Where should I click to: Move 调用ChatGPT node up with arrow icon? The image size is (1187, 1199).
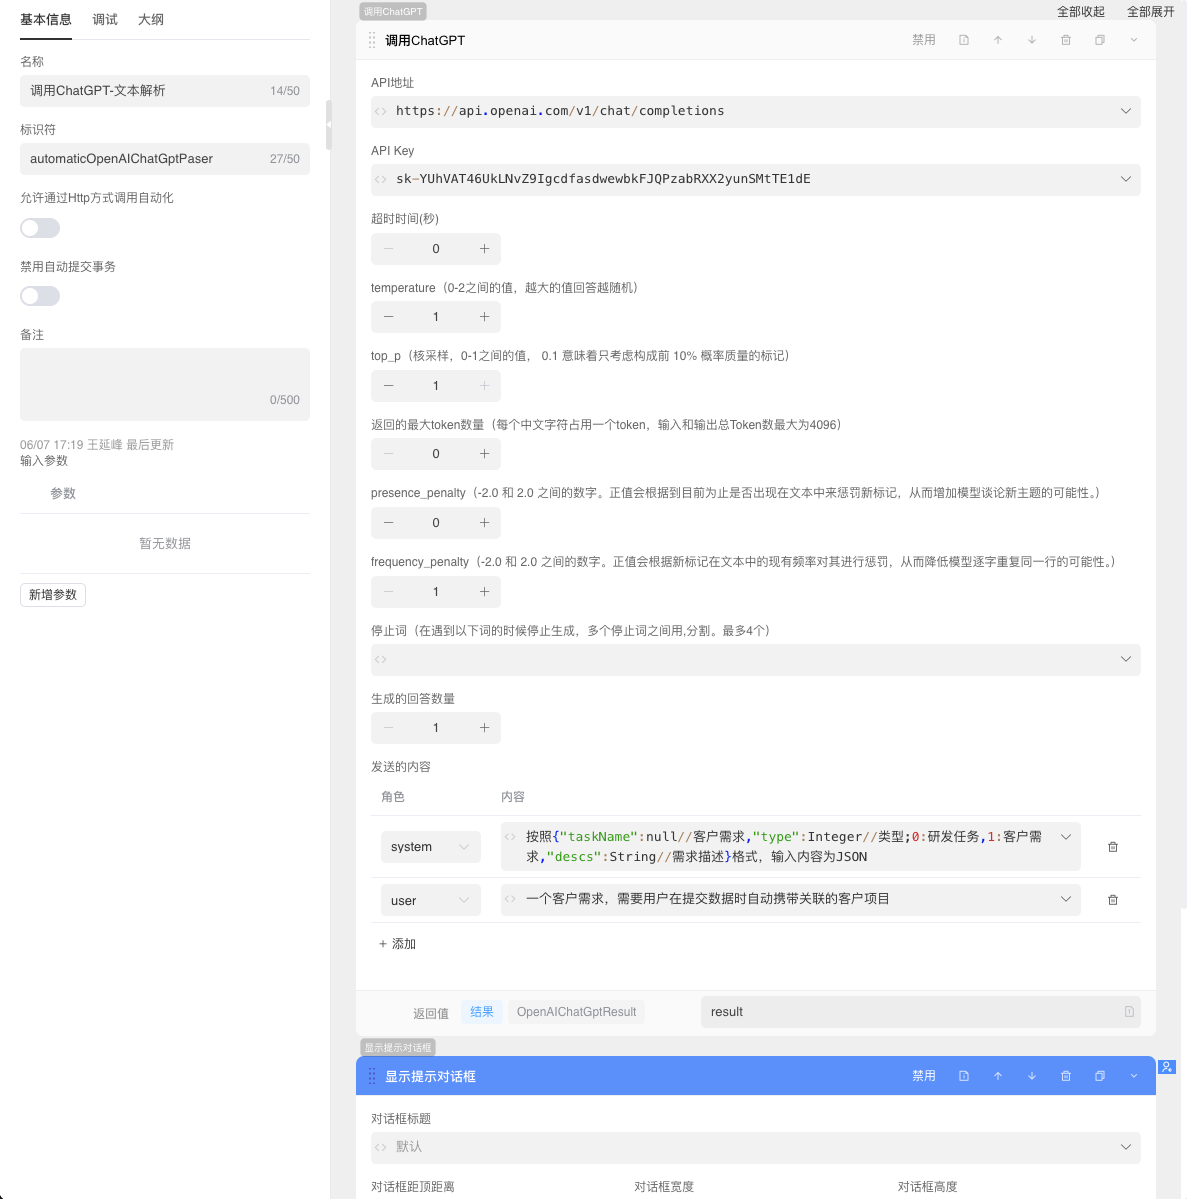coord(998,39)
